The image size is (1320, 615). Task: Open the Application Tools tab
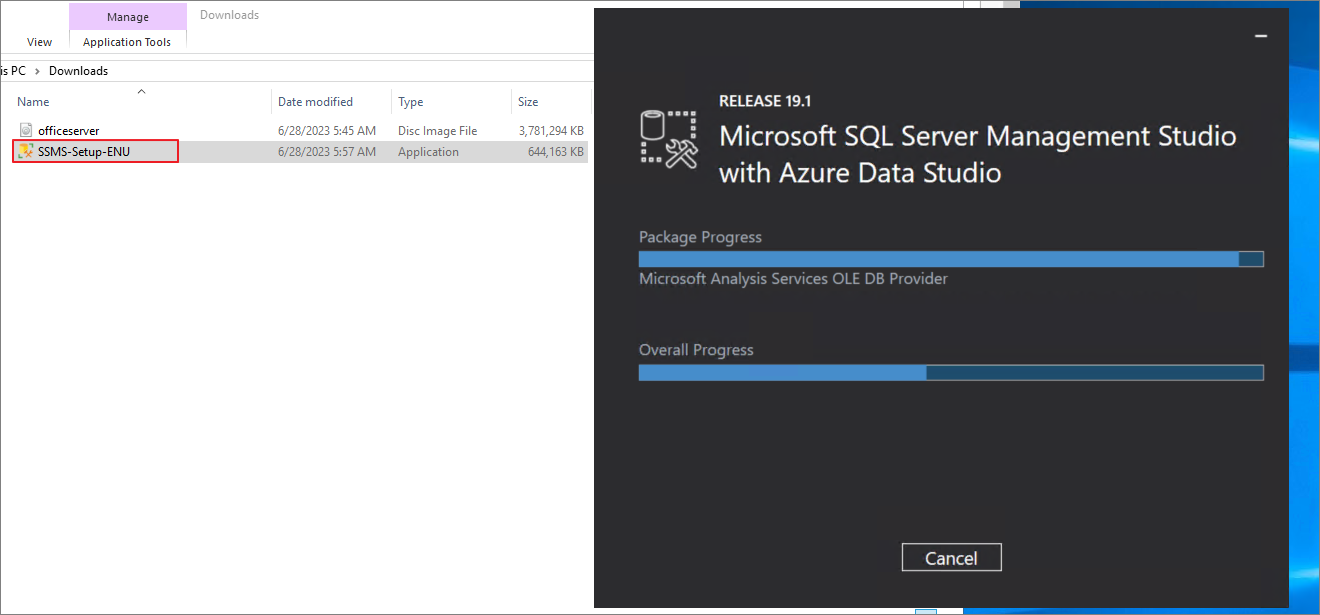point(127,42)
